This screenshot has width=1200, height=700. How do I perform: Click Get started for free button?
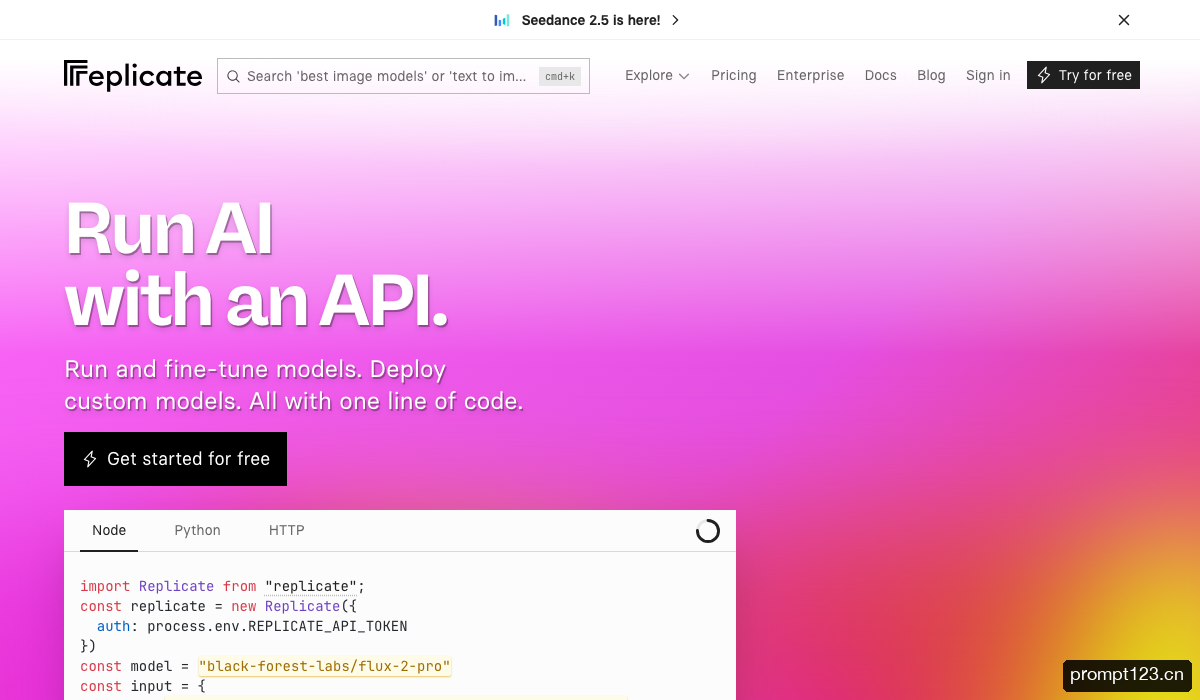coord(175,459)
